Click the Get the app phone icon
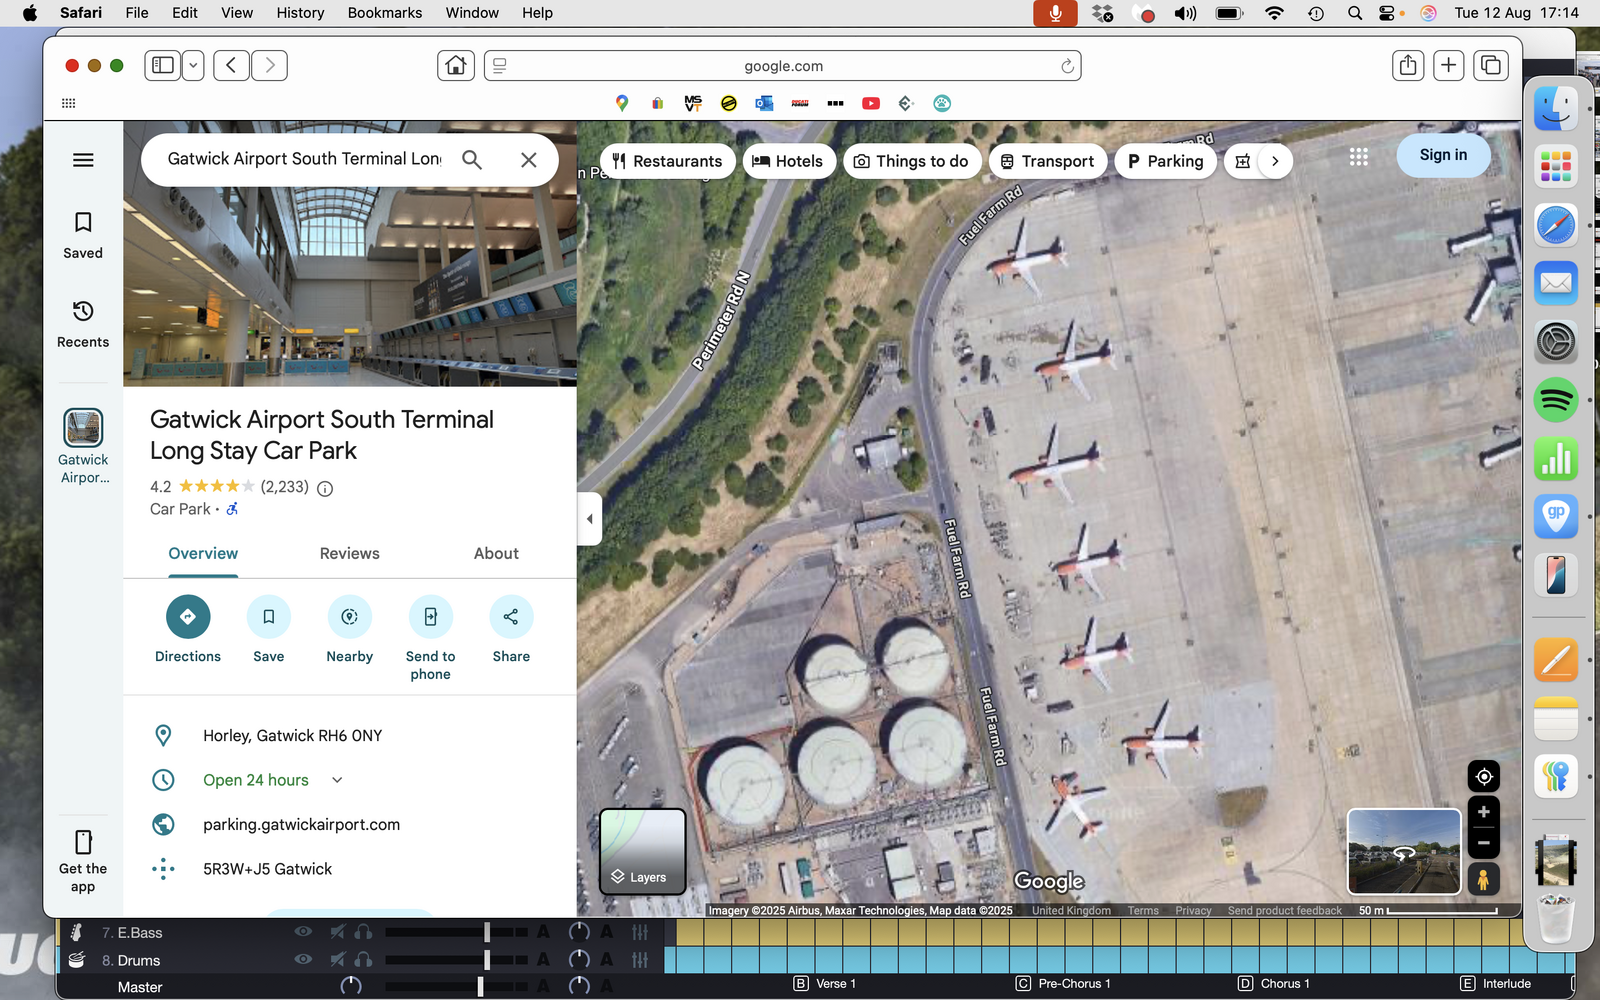This screenshot has height=1000, width=1600. pos(83,842)
